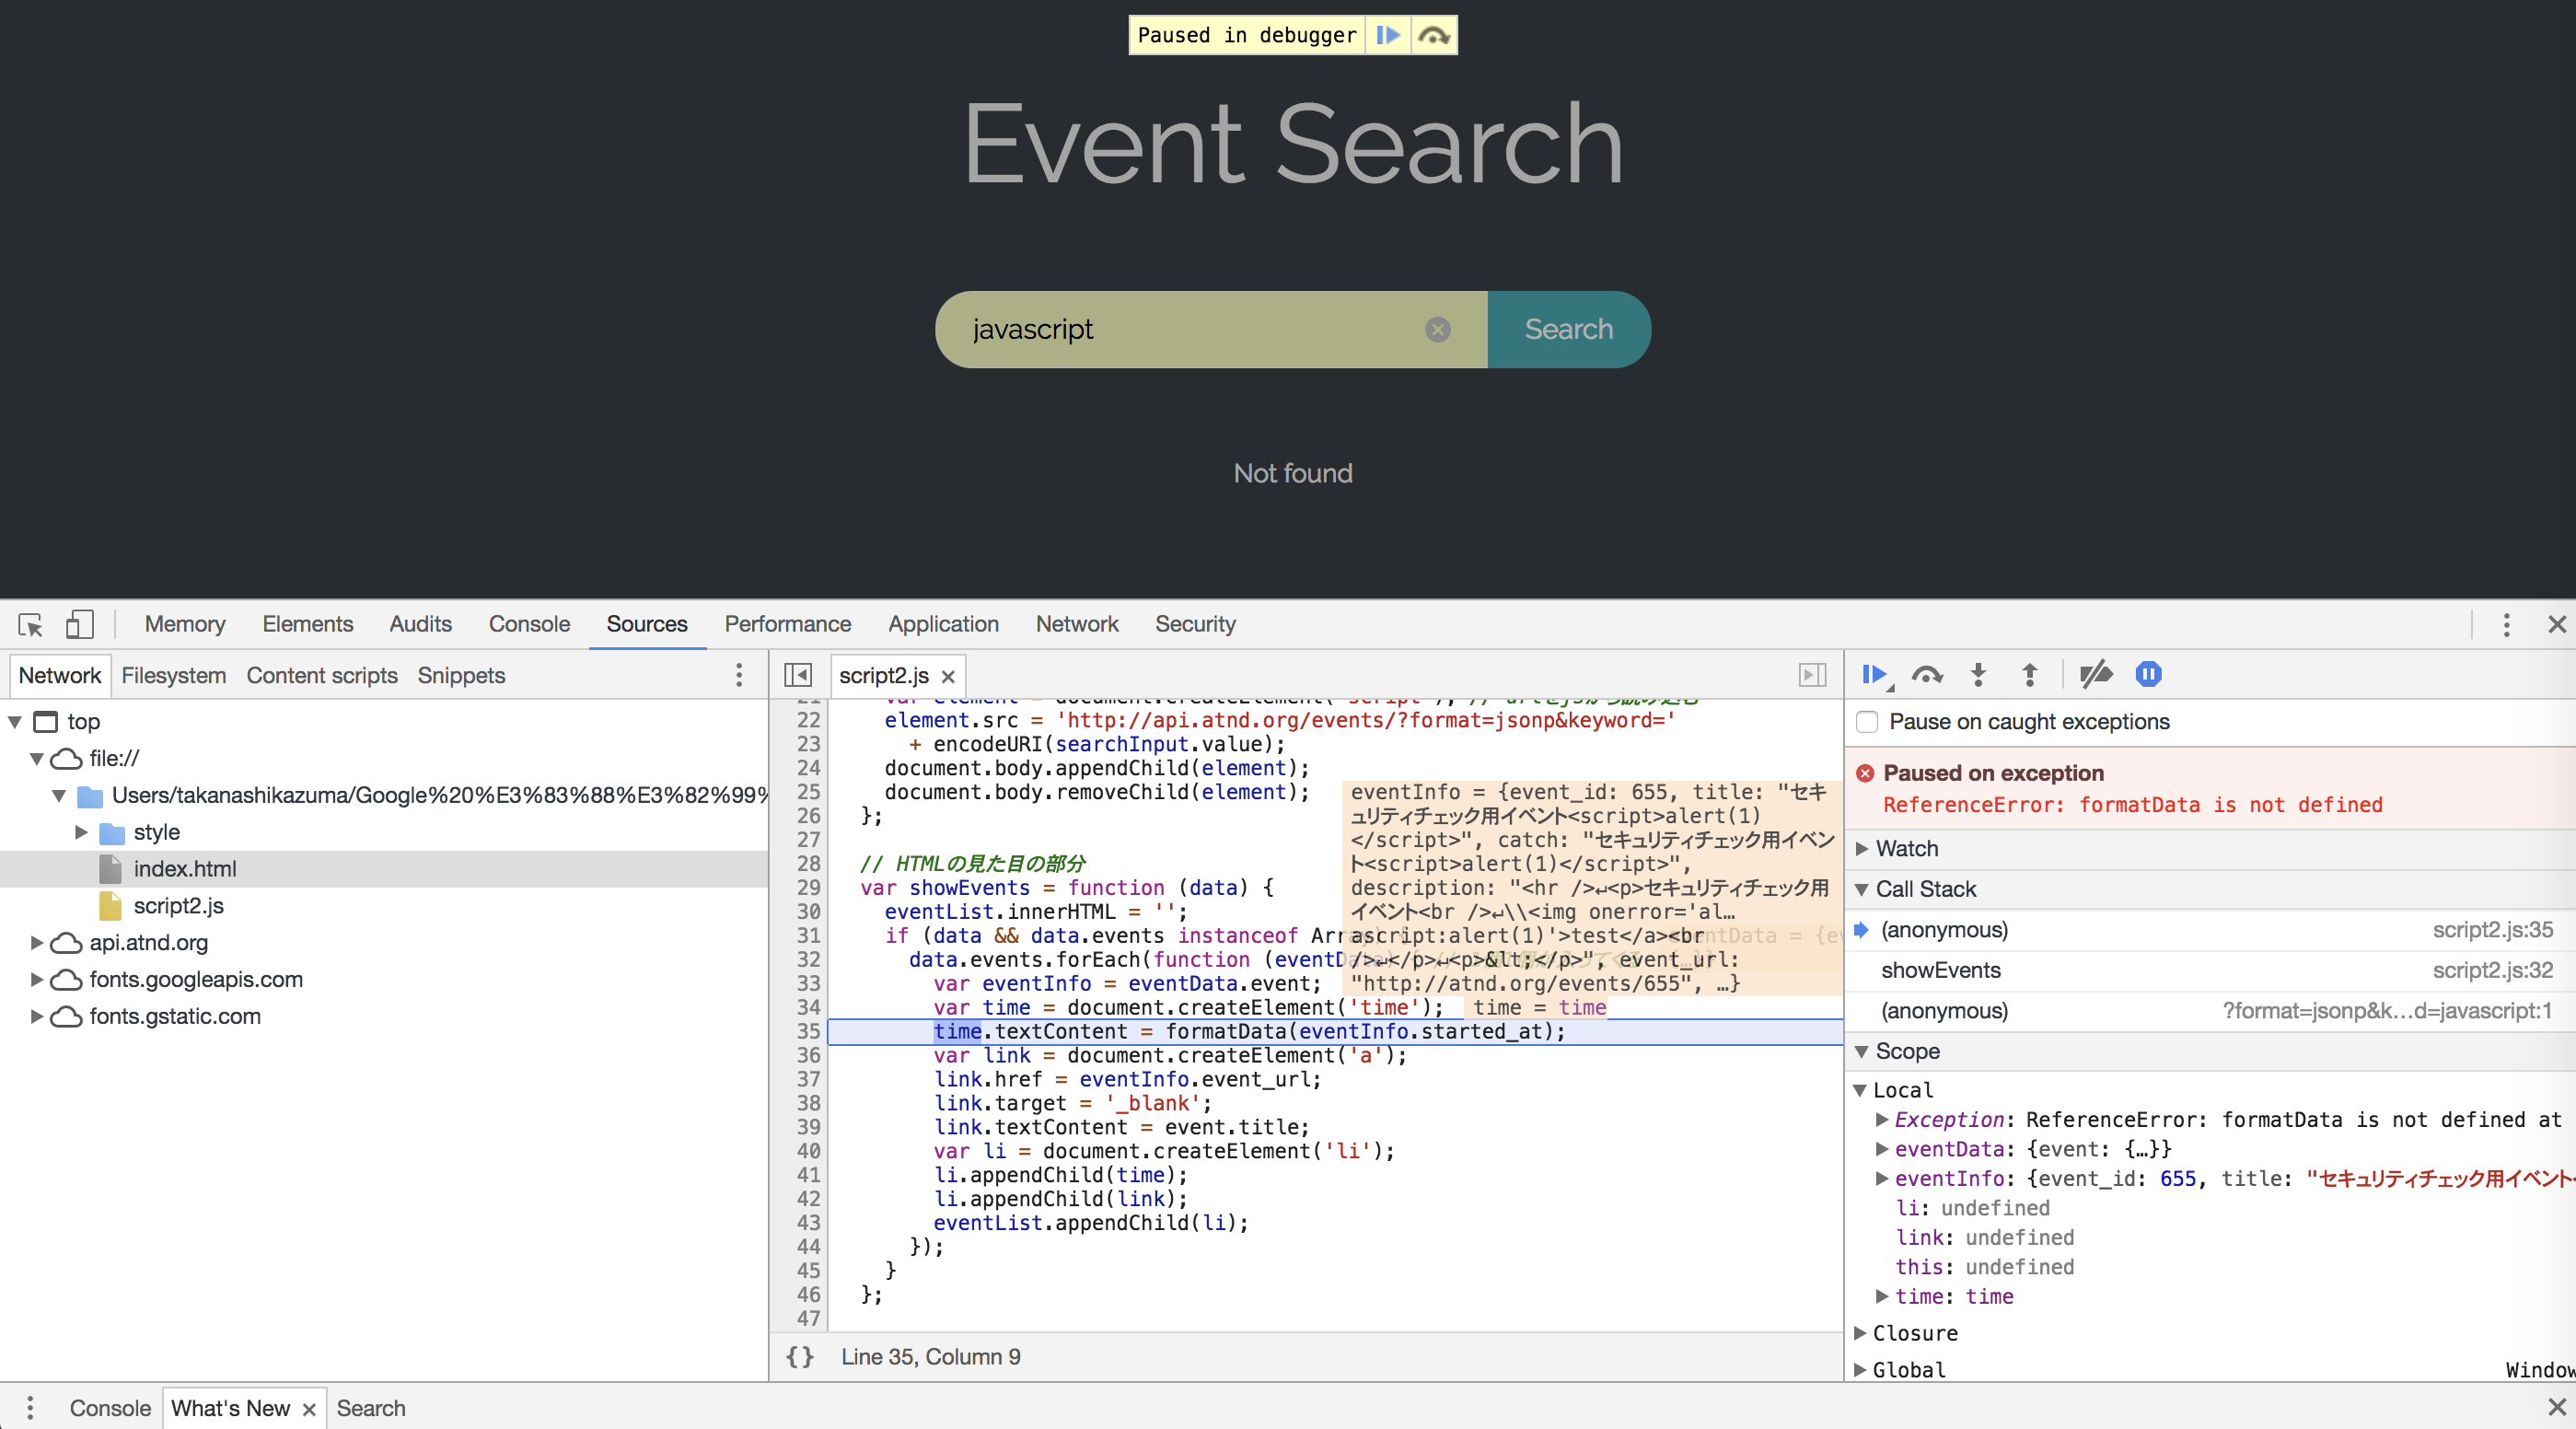Select the inspect element picker icon

click(x=30, y=624)
